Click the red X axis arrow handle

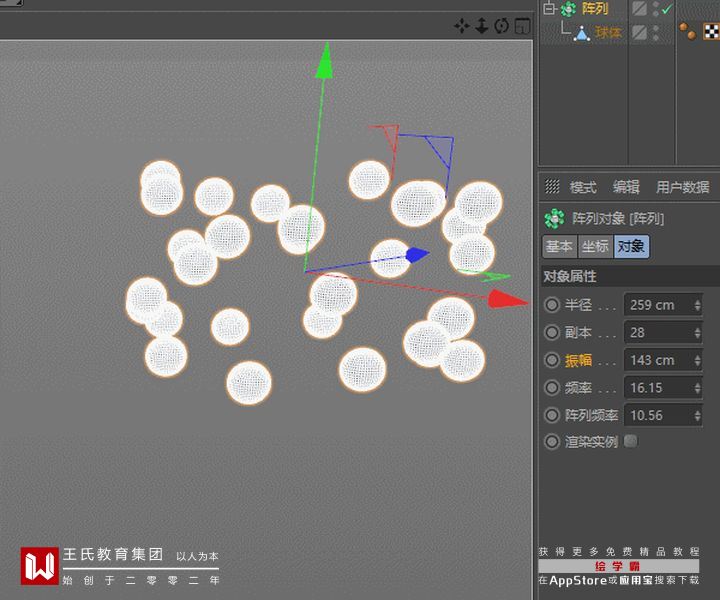coord(506,299)
